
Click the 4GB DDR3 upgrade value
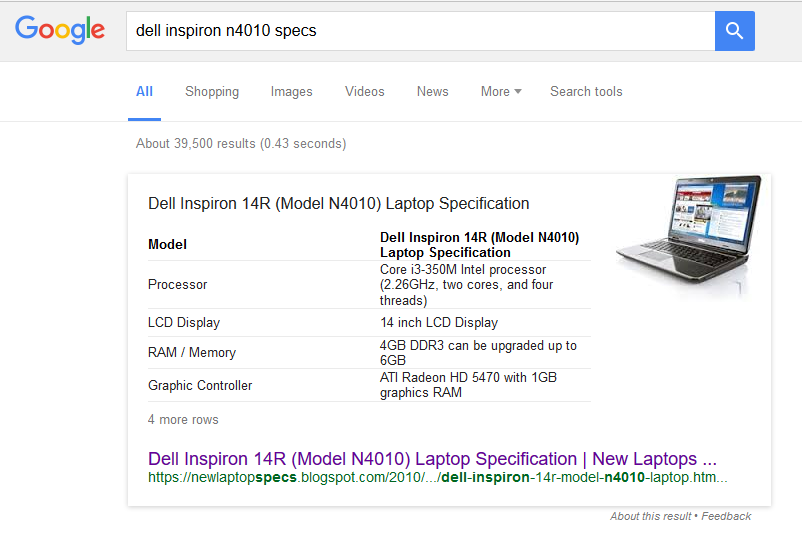pyautogui.click(x=478, y=353)
